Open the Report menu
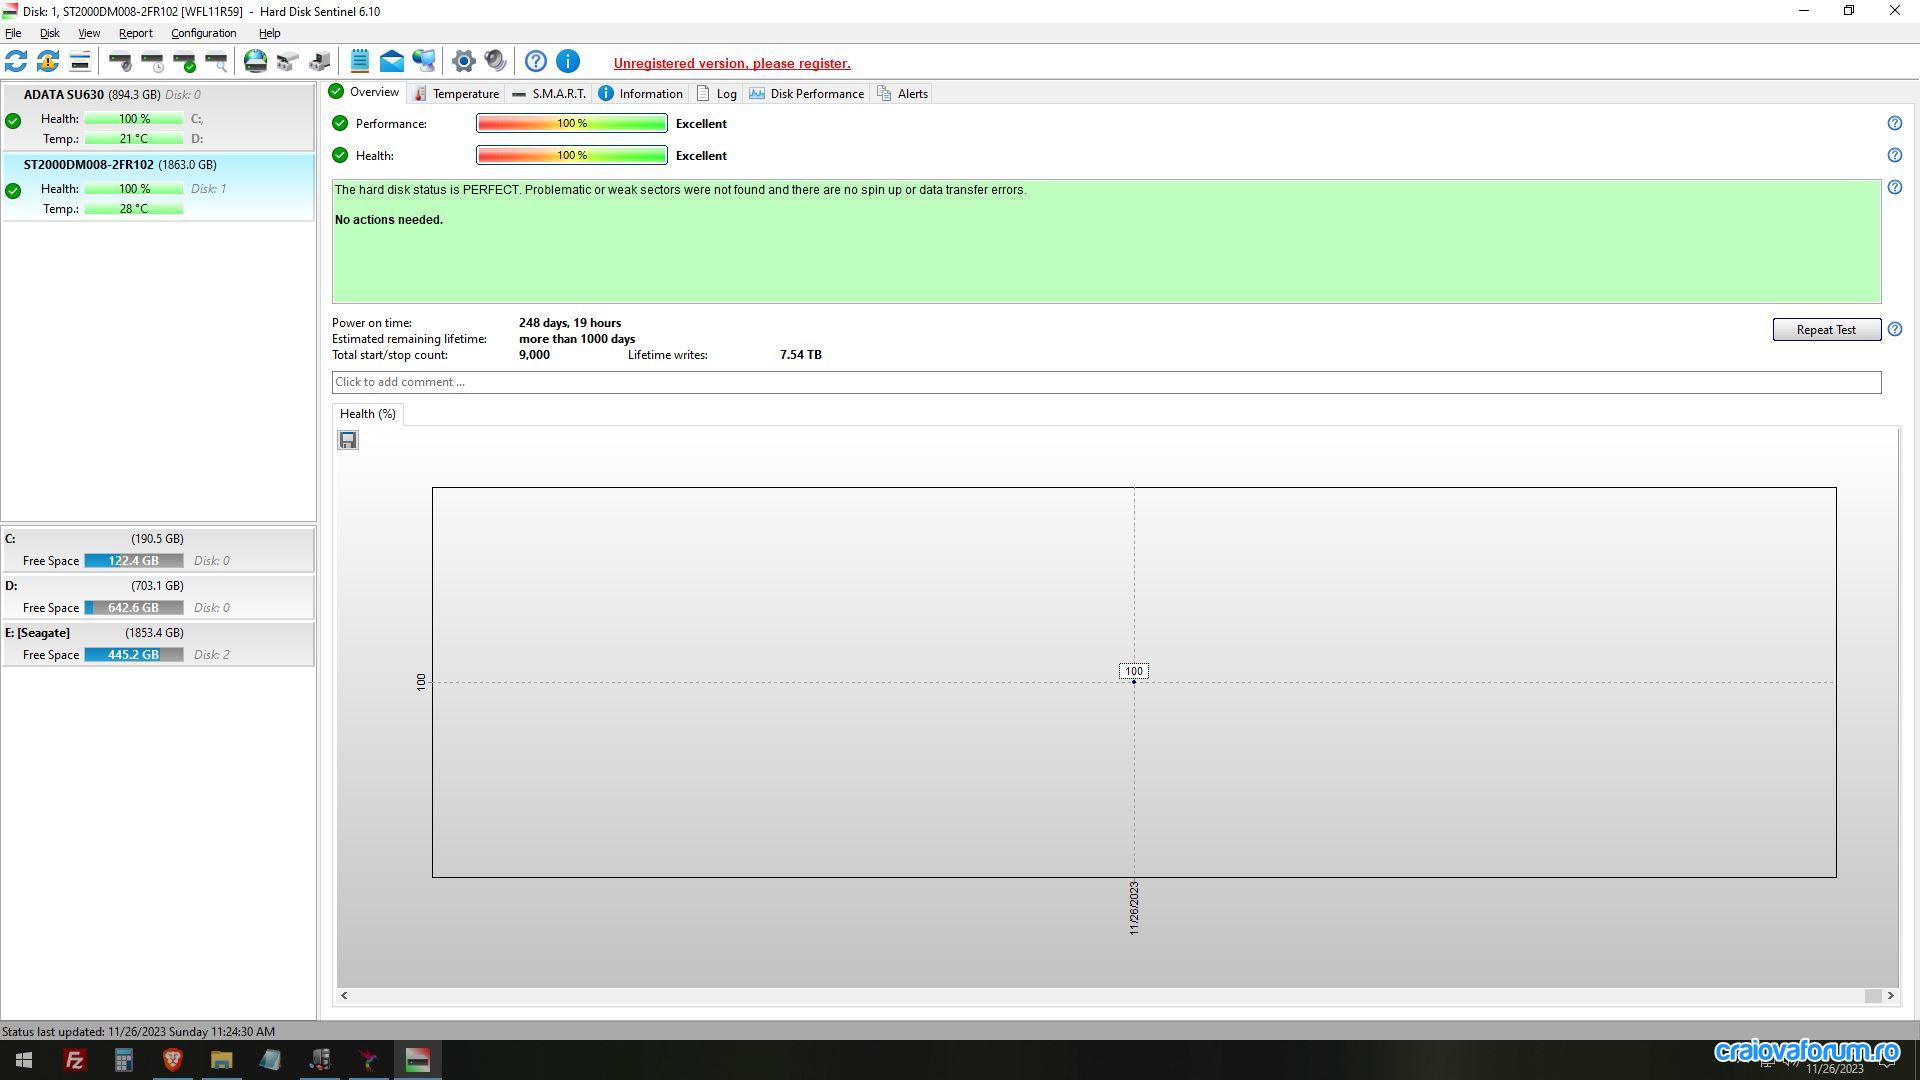The width and height of the screenshot is (1920, 1080). pyautogui.click(x=136, y=33)
